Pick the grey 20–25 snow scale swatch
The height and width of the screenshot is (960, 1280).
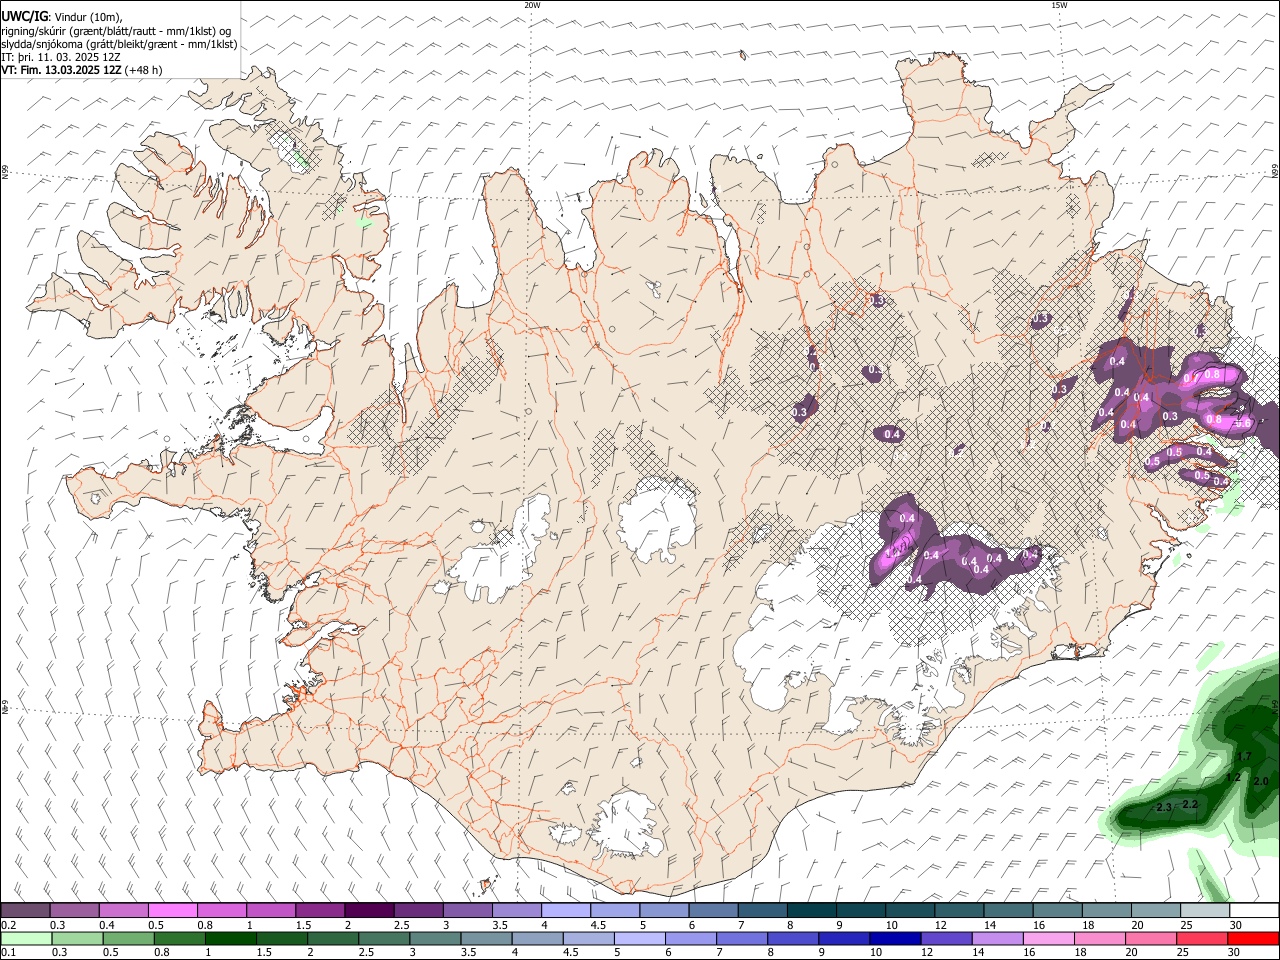pos(1155,911)
